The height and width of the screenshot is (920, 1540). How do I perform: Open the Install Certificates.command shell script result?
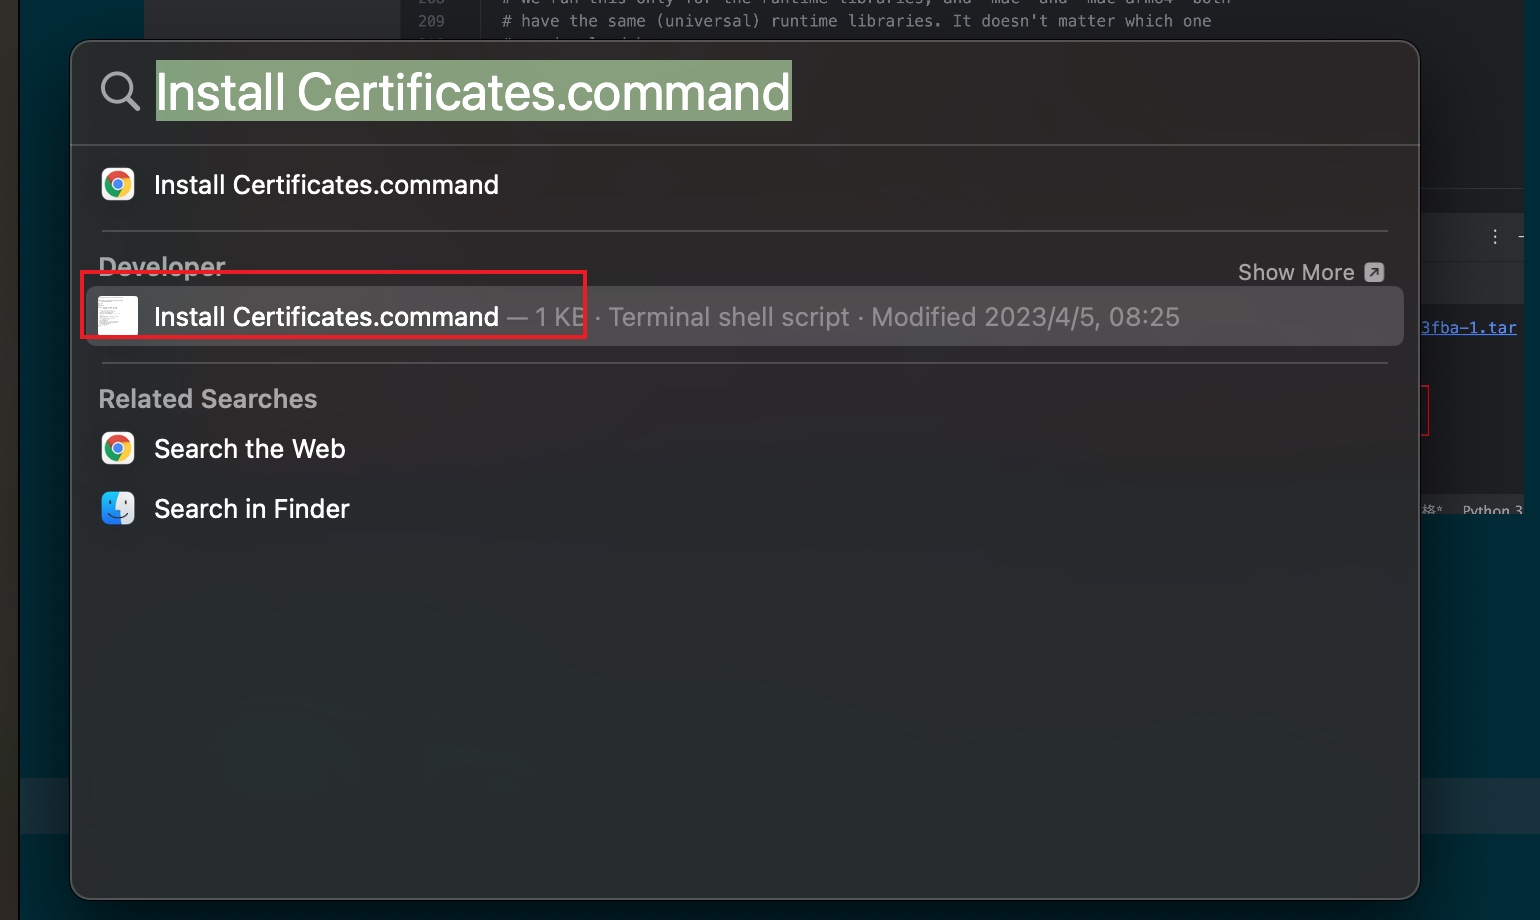326,317
